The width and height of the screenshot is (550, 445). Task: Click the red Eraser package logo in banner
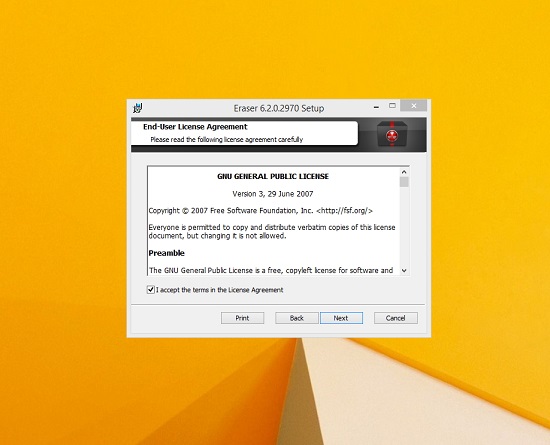pyautogui.click(x=392, y=135)
